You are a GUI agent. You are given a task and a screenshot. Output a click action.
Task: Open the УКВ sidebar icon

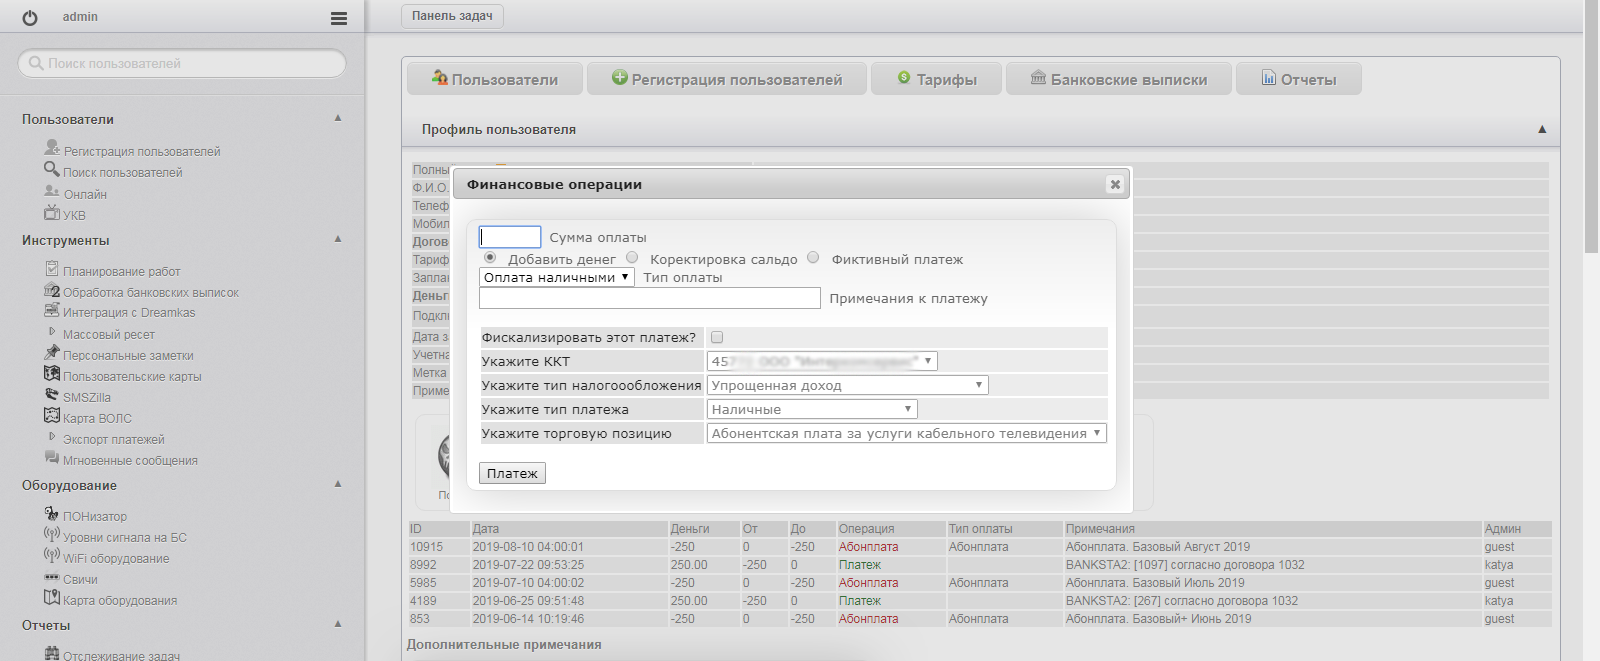click(x=52, y=213)
